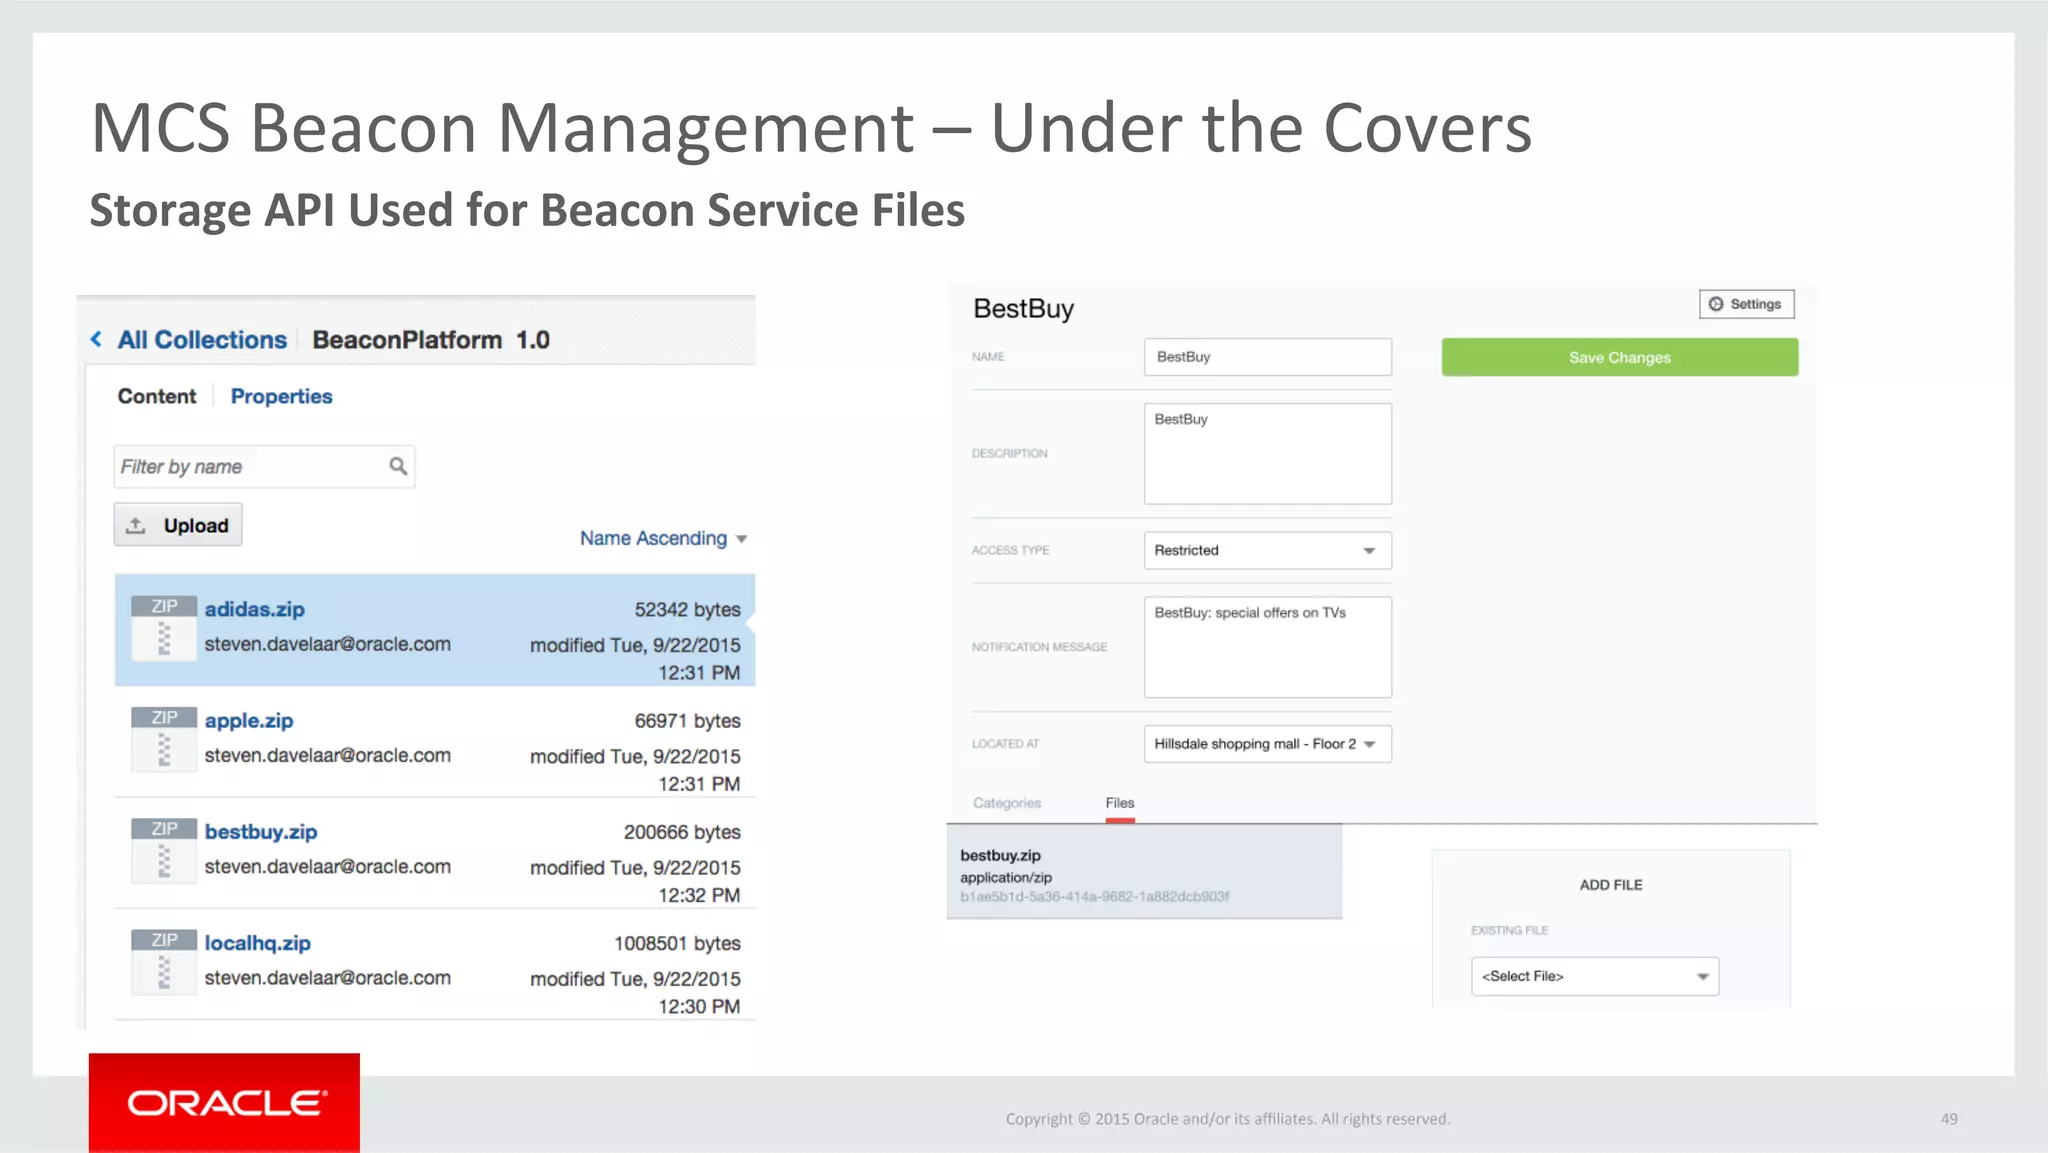Image resolution: width=2048 pixels, height=1153 pixels.
Task: Click the 66971 bytes size text
Action: click(687, 721)
